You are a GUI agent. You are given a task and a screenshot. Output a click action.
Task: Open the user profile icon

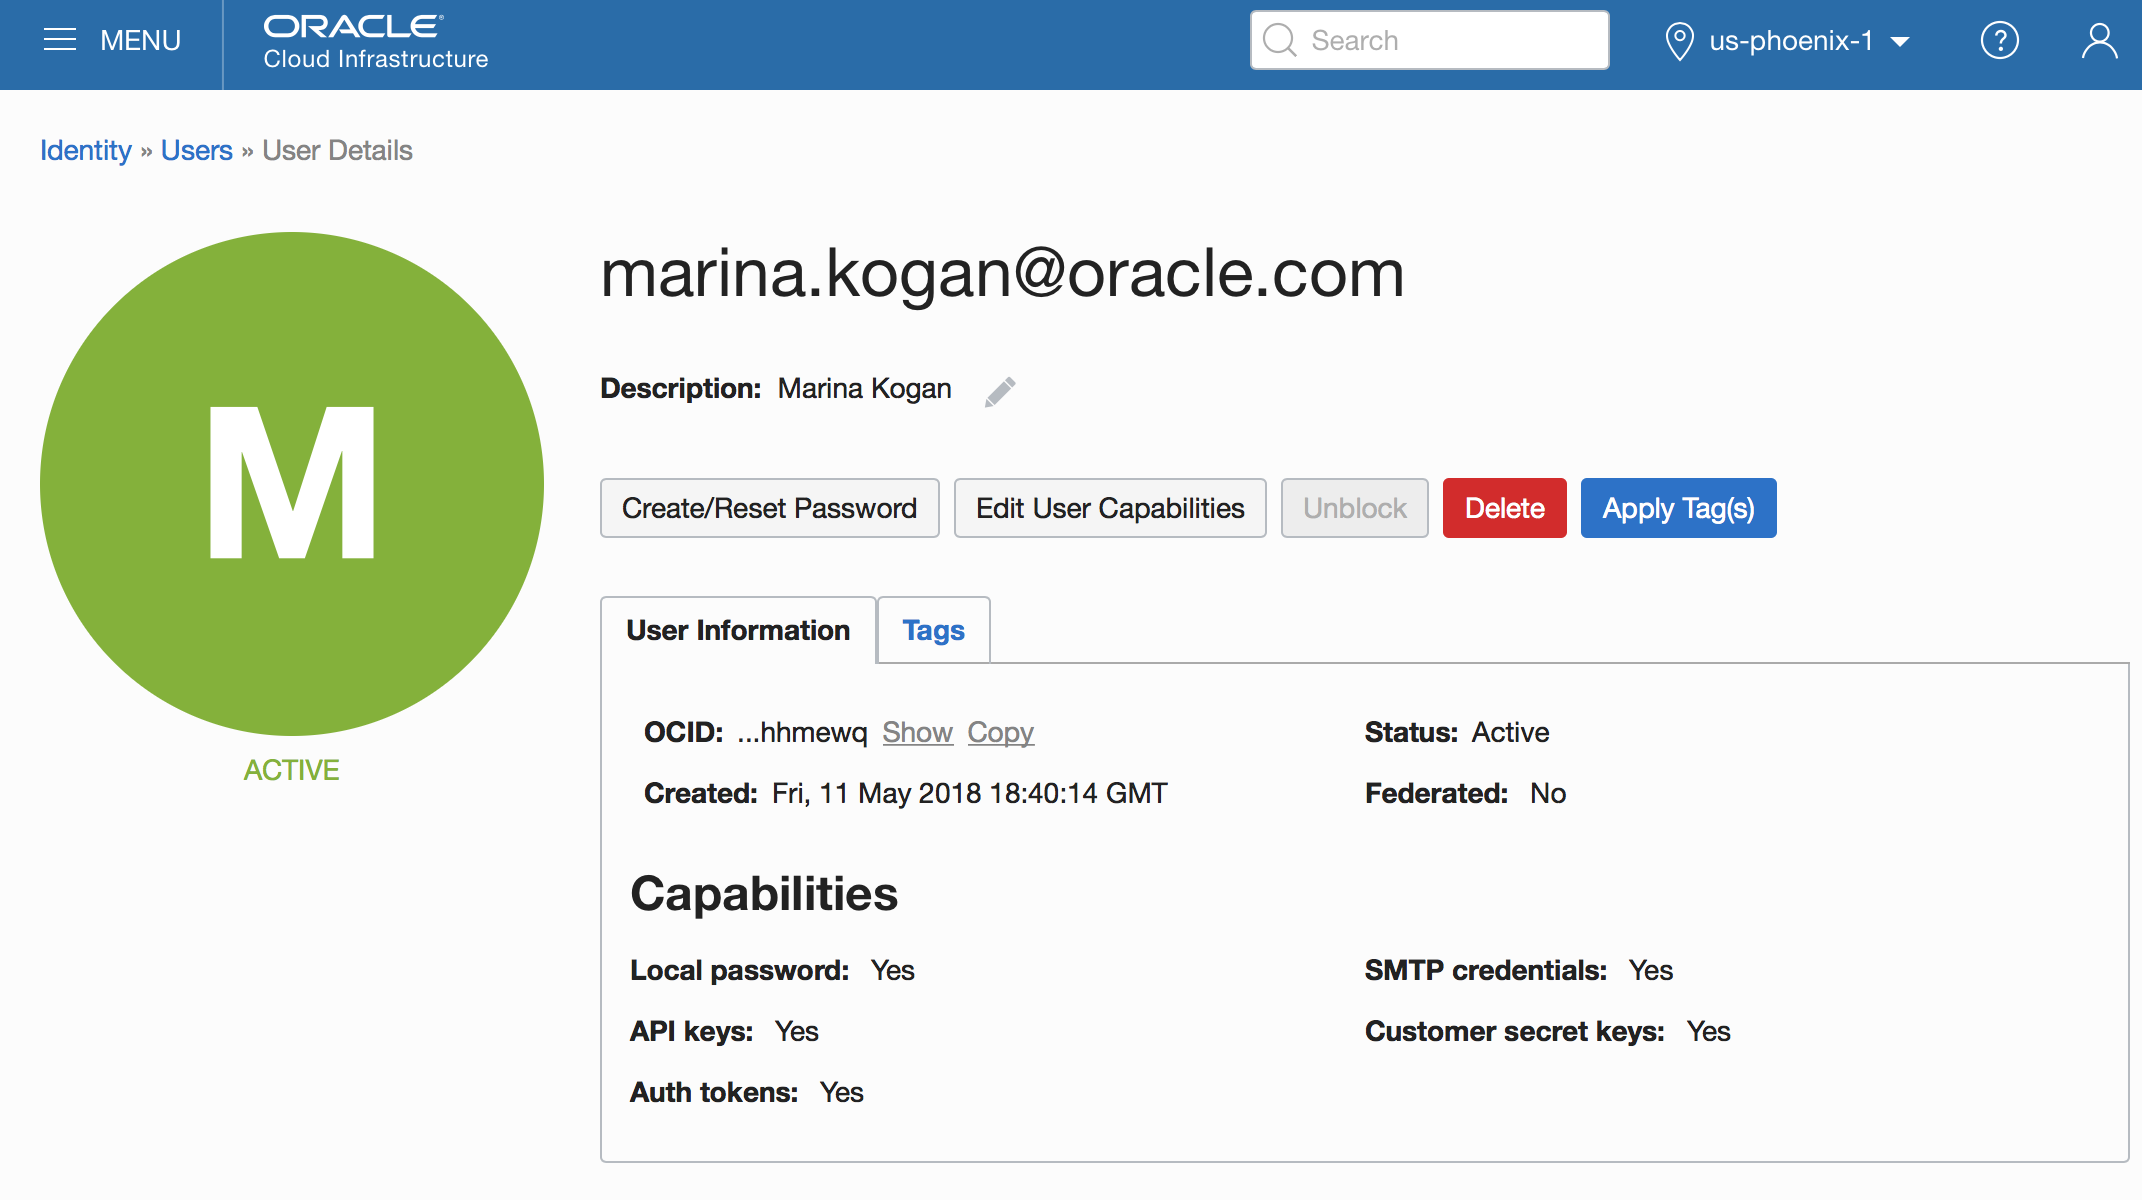coord(2099,41)
